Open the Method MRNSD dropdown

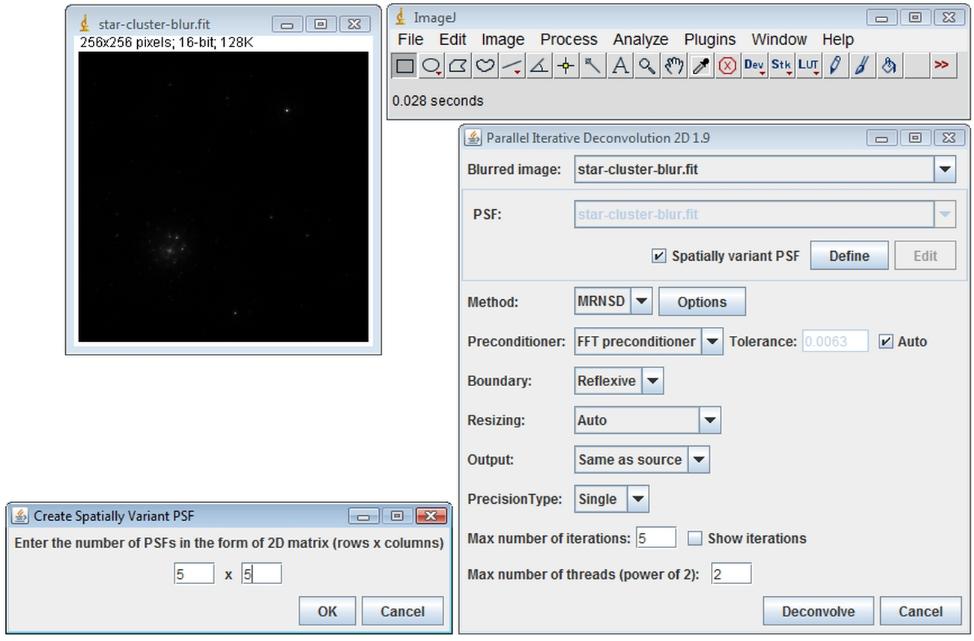641,301
